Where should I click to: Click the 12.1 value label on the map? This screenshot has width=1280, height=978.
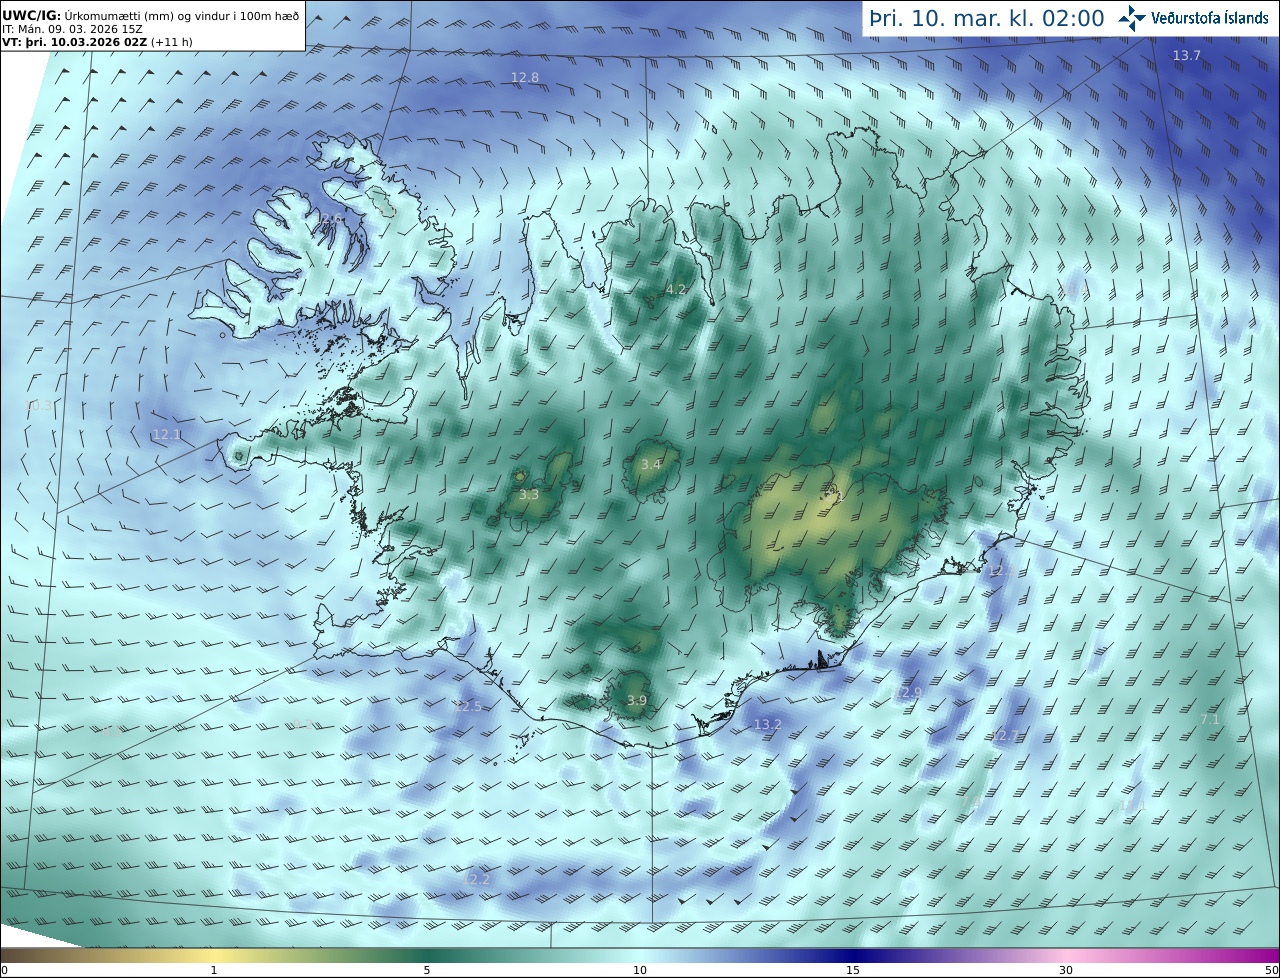pyautogui.click(x=167, y=434)
